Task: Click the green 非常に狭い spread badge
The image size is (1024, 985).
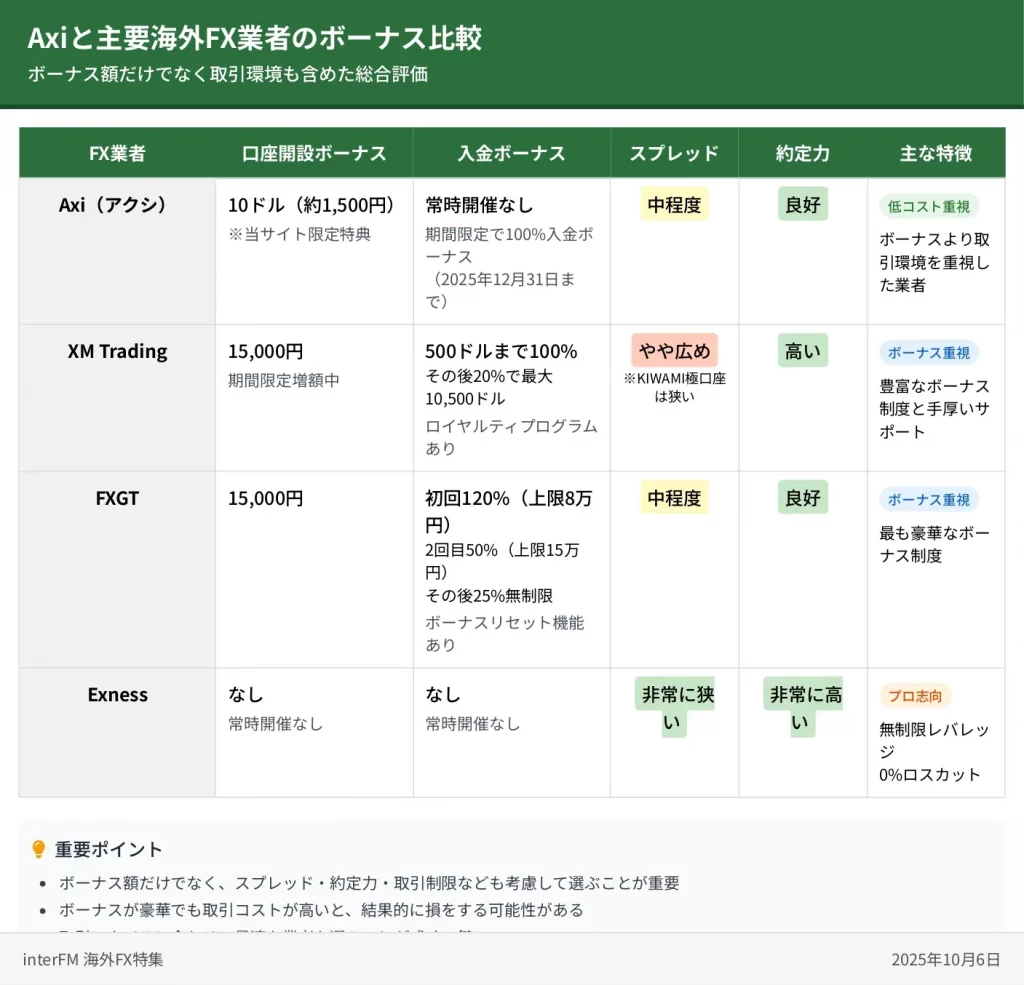Action: tap(674, 707)
